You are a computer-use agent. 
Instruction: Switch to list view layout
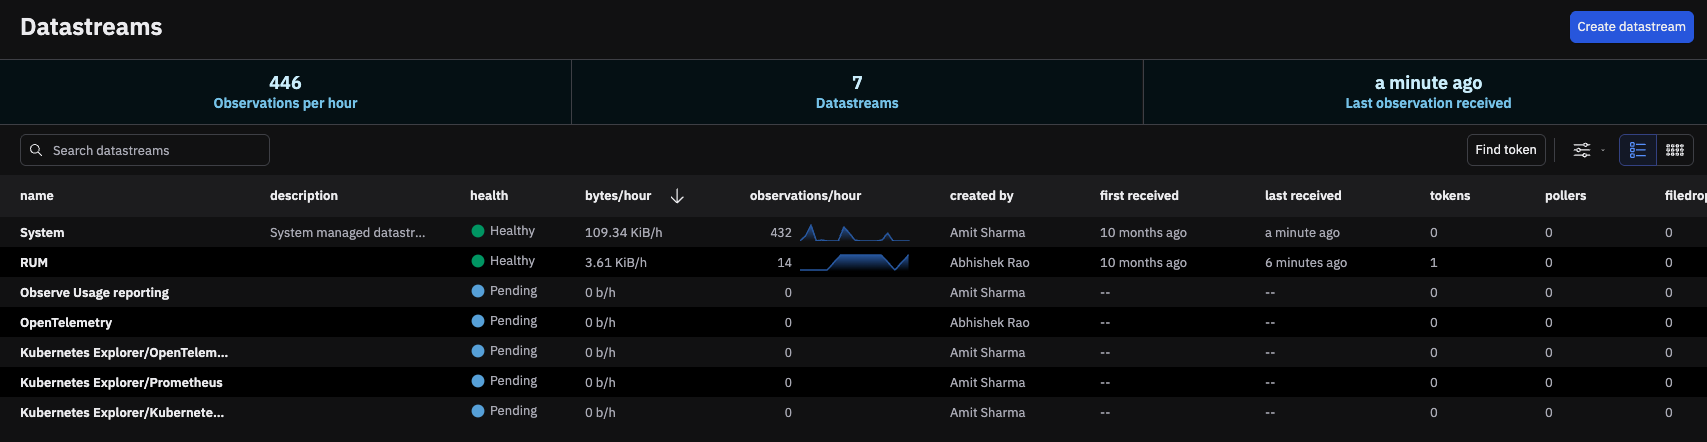pyautogui.click(x=1637, y=150)
